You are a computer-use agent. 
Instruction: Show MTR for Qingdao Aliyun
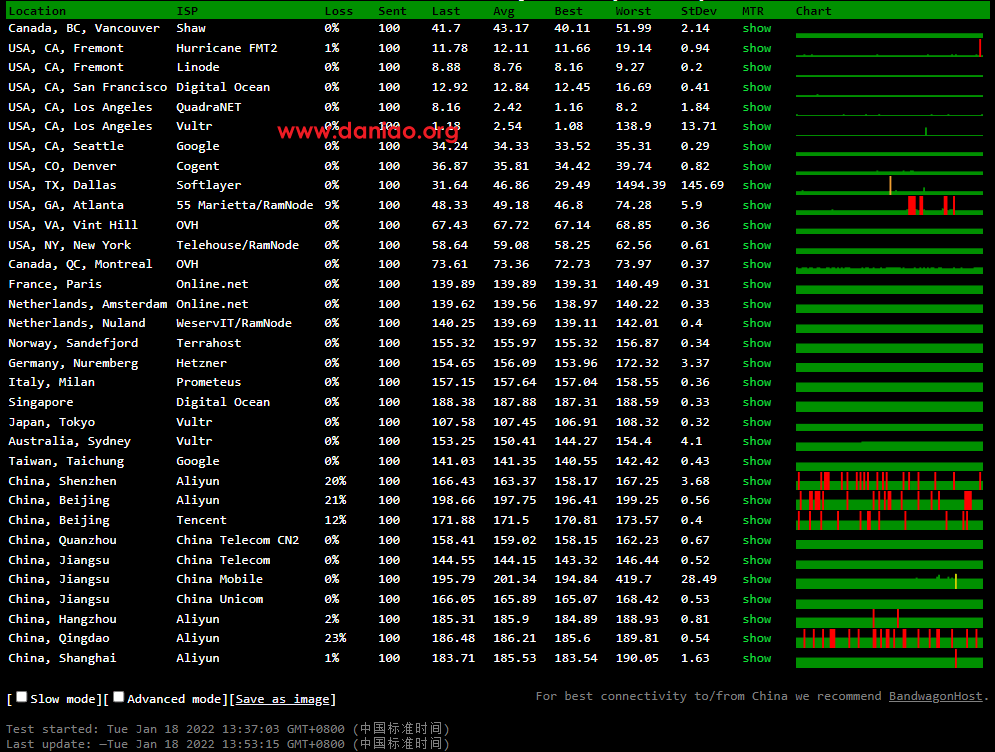(x=757, y=638)
